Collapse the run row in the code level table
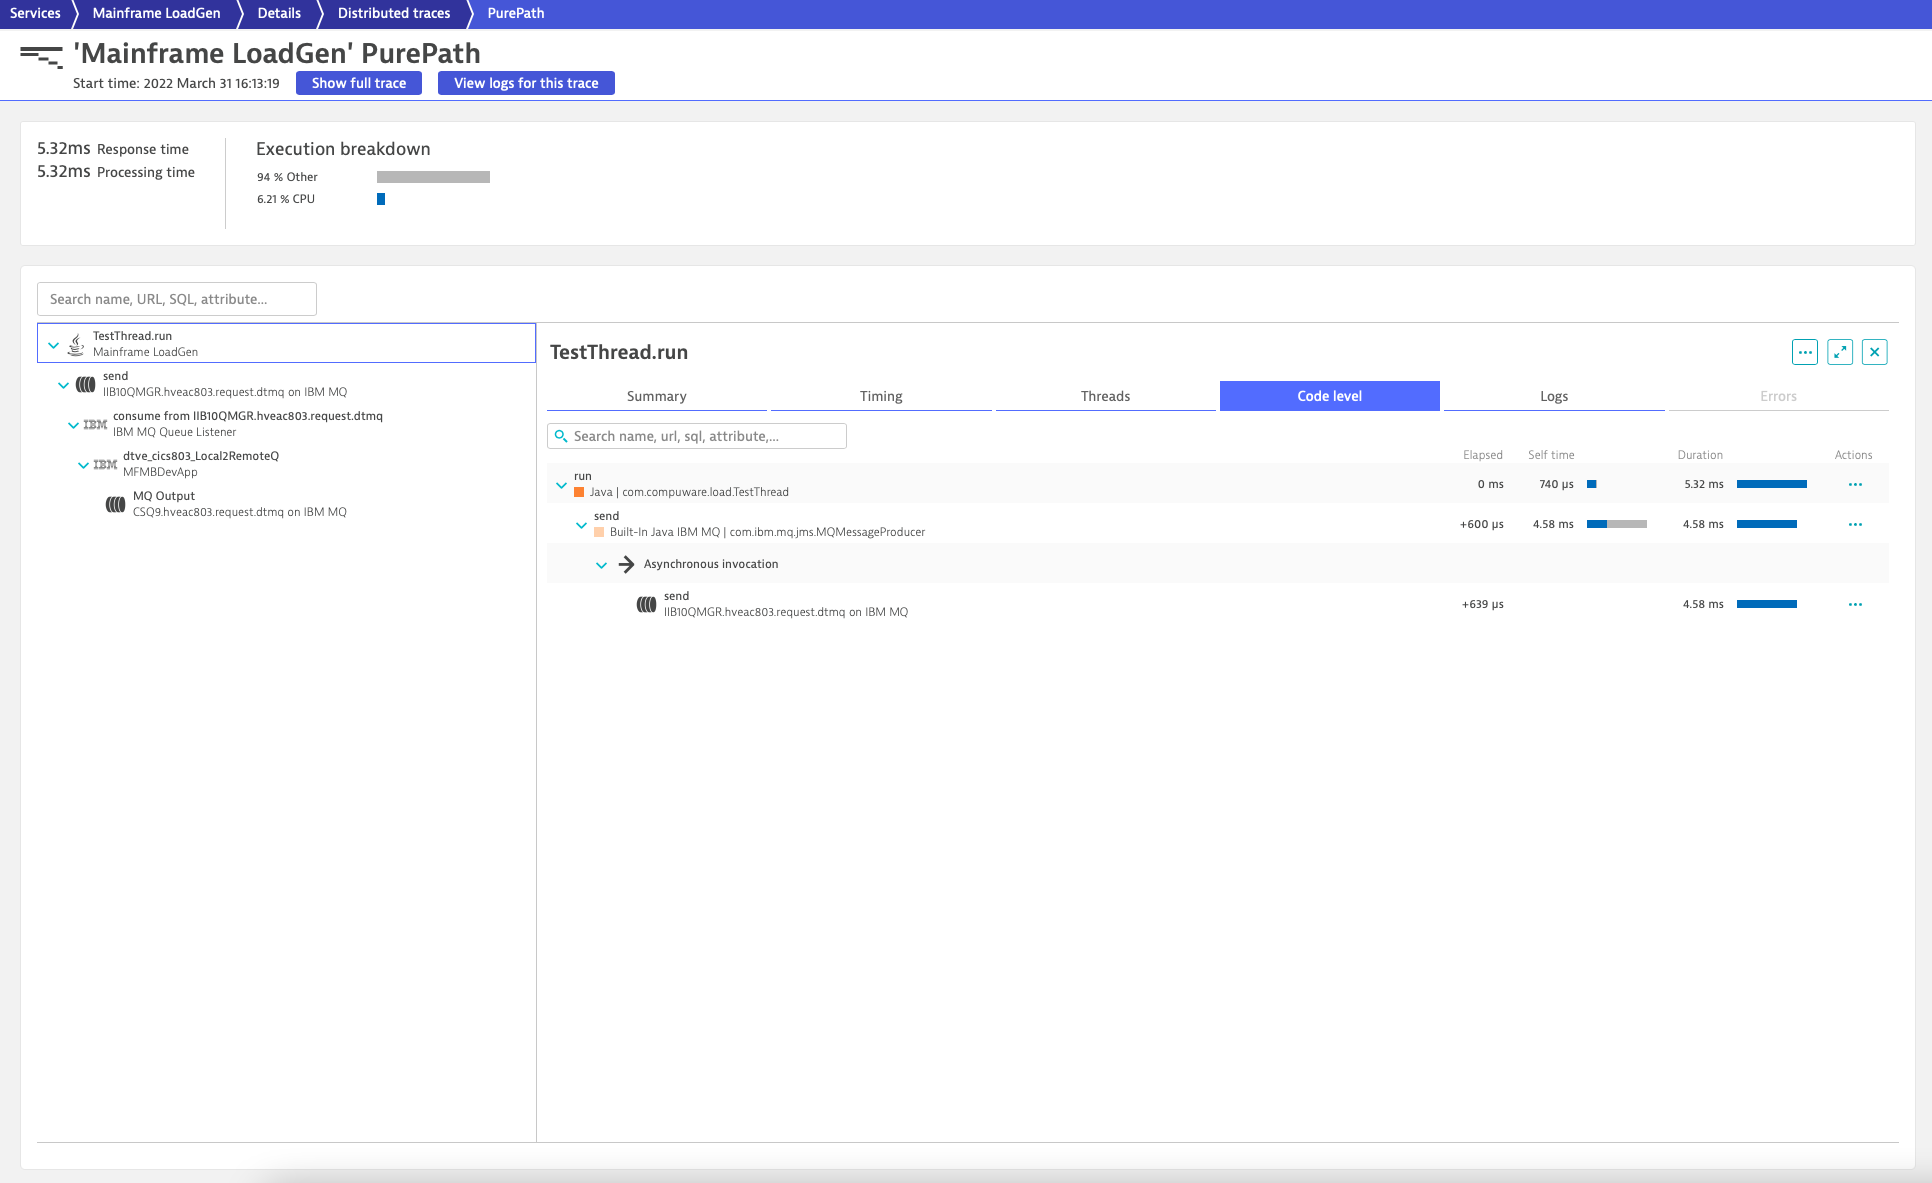The width and height of the screenshot is (1932, 1183). [562, 485]
